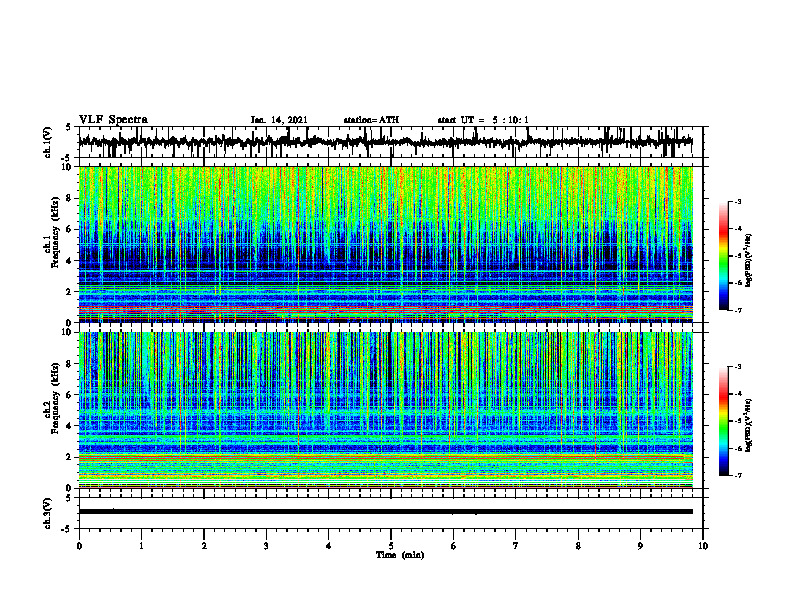Click inside the ch.2 spectrogram panel
Viewport: 792px width, 612px height.
(x=386, y=410)
